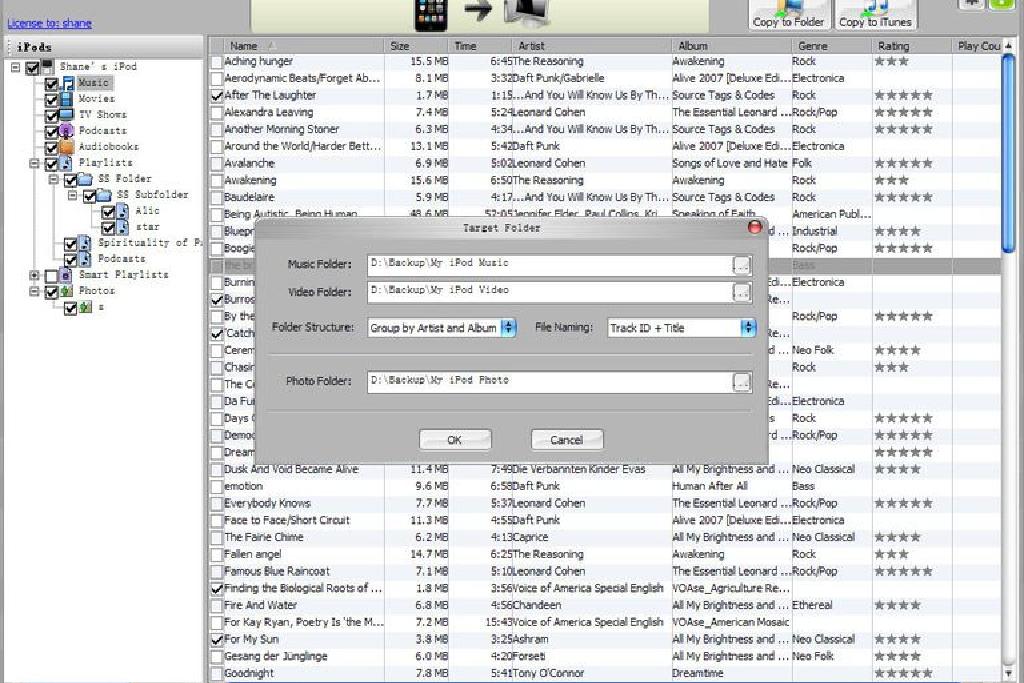This screenshot has height=683, width=1024.
Task: Click the Movies icon in the tree
Action: click(x=67, y=99)
